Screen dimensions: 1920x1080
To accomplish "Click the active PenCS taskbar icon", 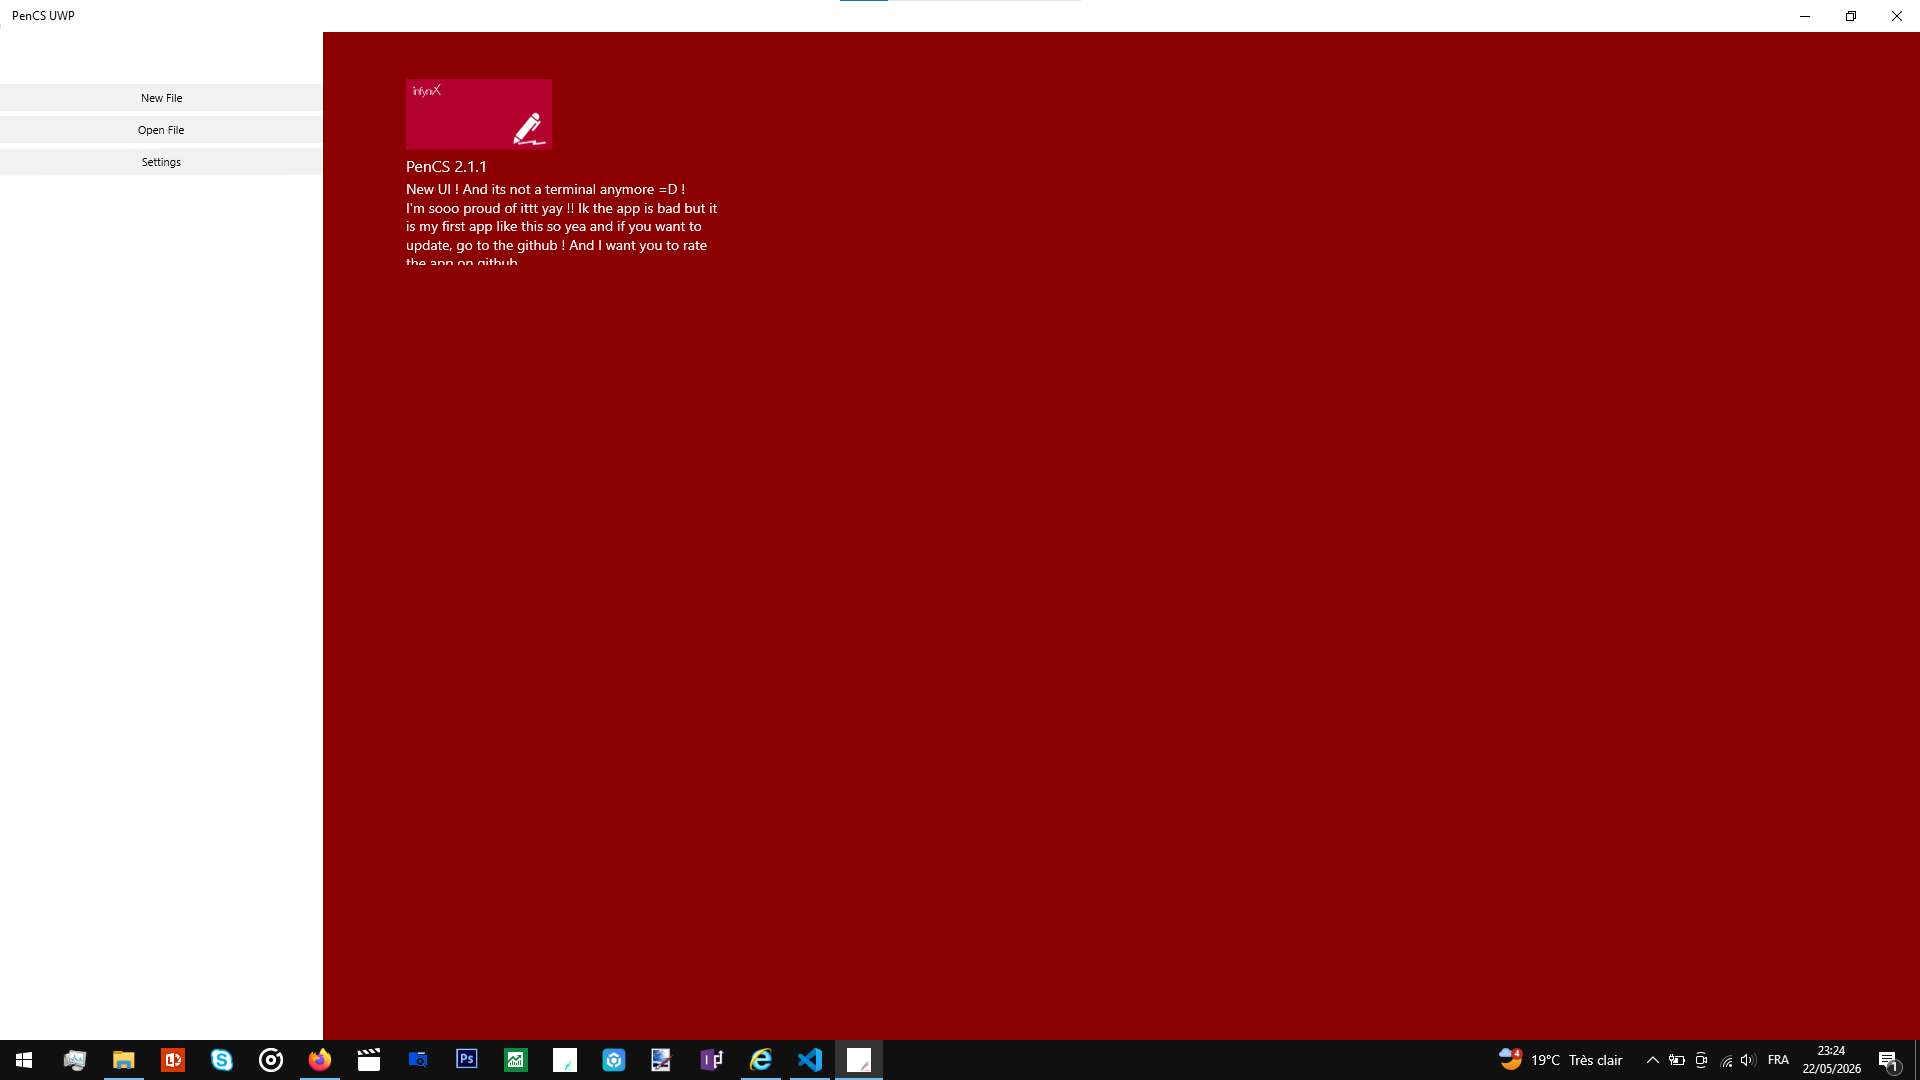I will [x=859, y=1060].
